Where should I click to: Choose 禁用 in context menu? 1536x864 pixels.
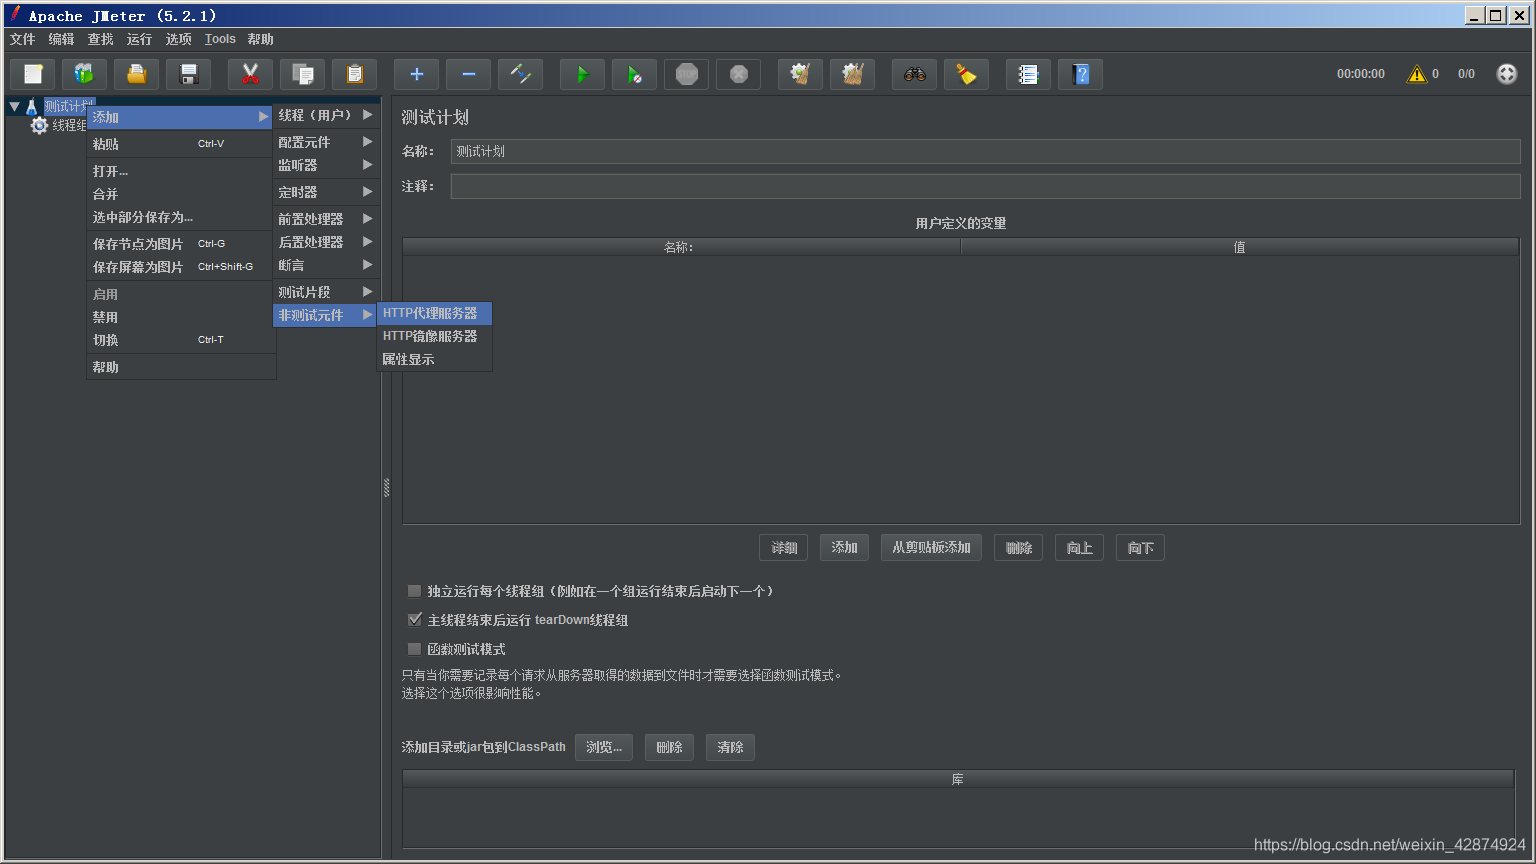pos(180,317)
